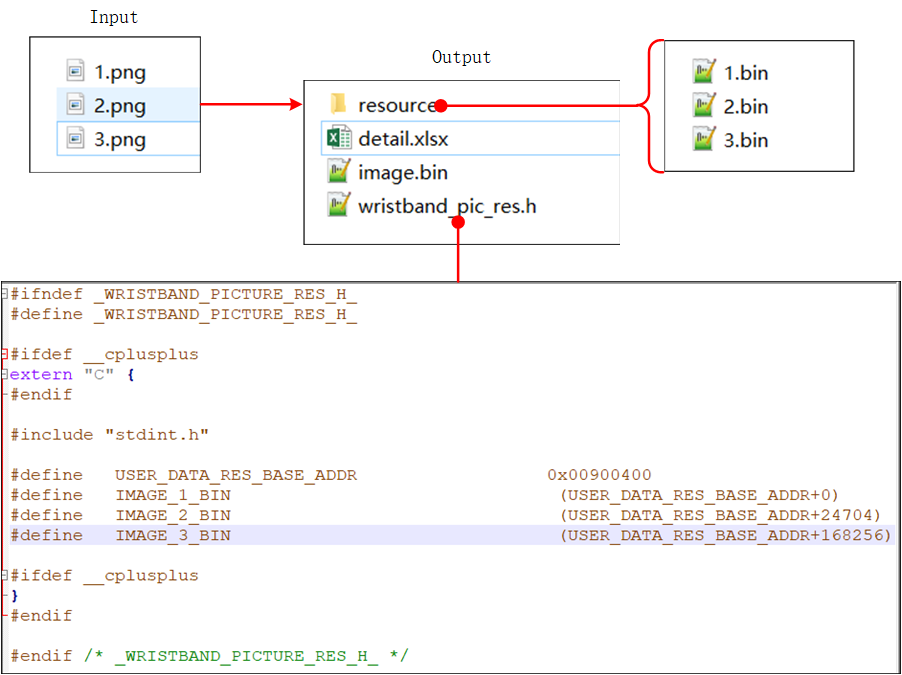Image resolution: width=902 pixels, height=675 pixels.
Task: Select the image.bin file icon
Action: pos(339,172)
